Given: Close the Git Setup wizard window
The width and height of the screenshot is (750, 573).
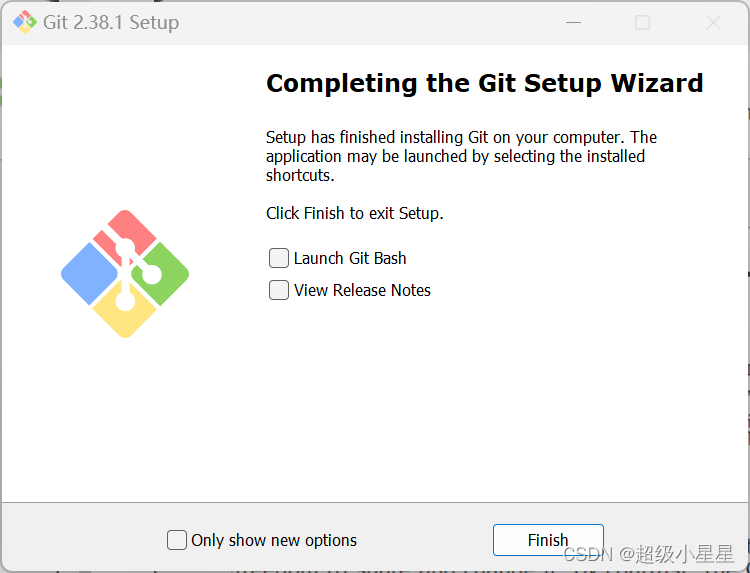Looking at the screenshot, I should [713, 22].
